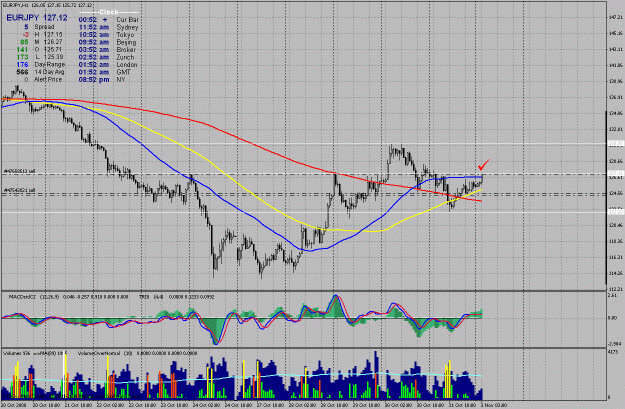The height and width of the screenshot is (409, 625).
Task: Select the 14 Day Avg label
Action: (x=49, y=72)
